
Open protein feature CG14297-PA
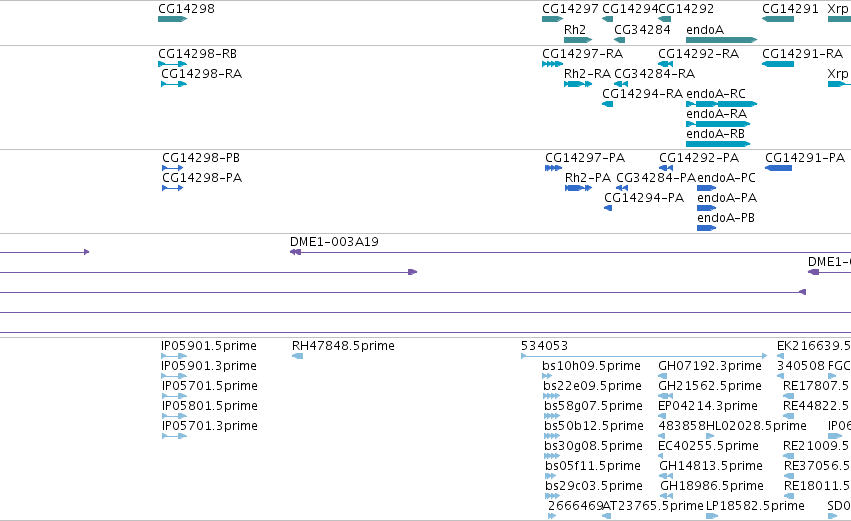click(553, 168)
